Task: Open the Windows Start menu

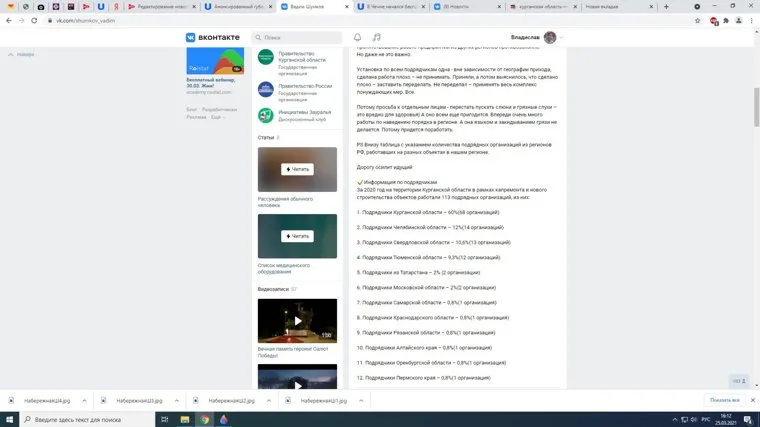Action: point(8,419)
